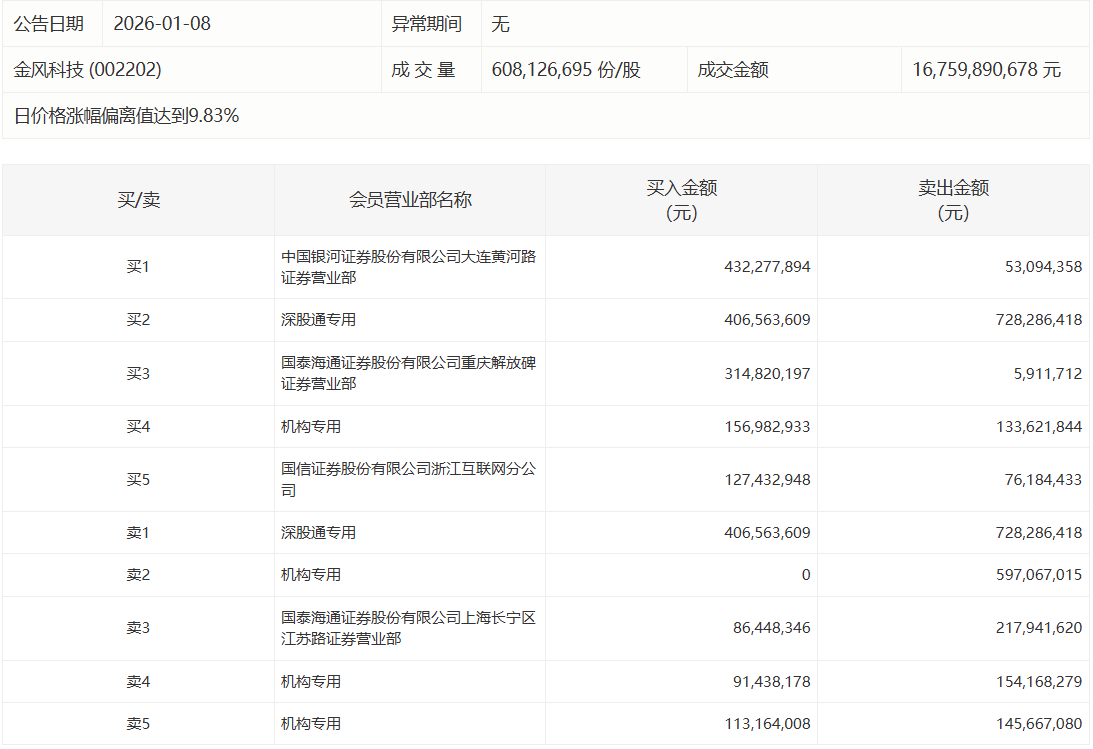This screenshot has height=749, width=1093.
Task: Select the 日价格涨幅偏离值达到9.83% reason text
Action: (x=126, y=116)
